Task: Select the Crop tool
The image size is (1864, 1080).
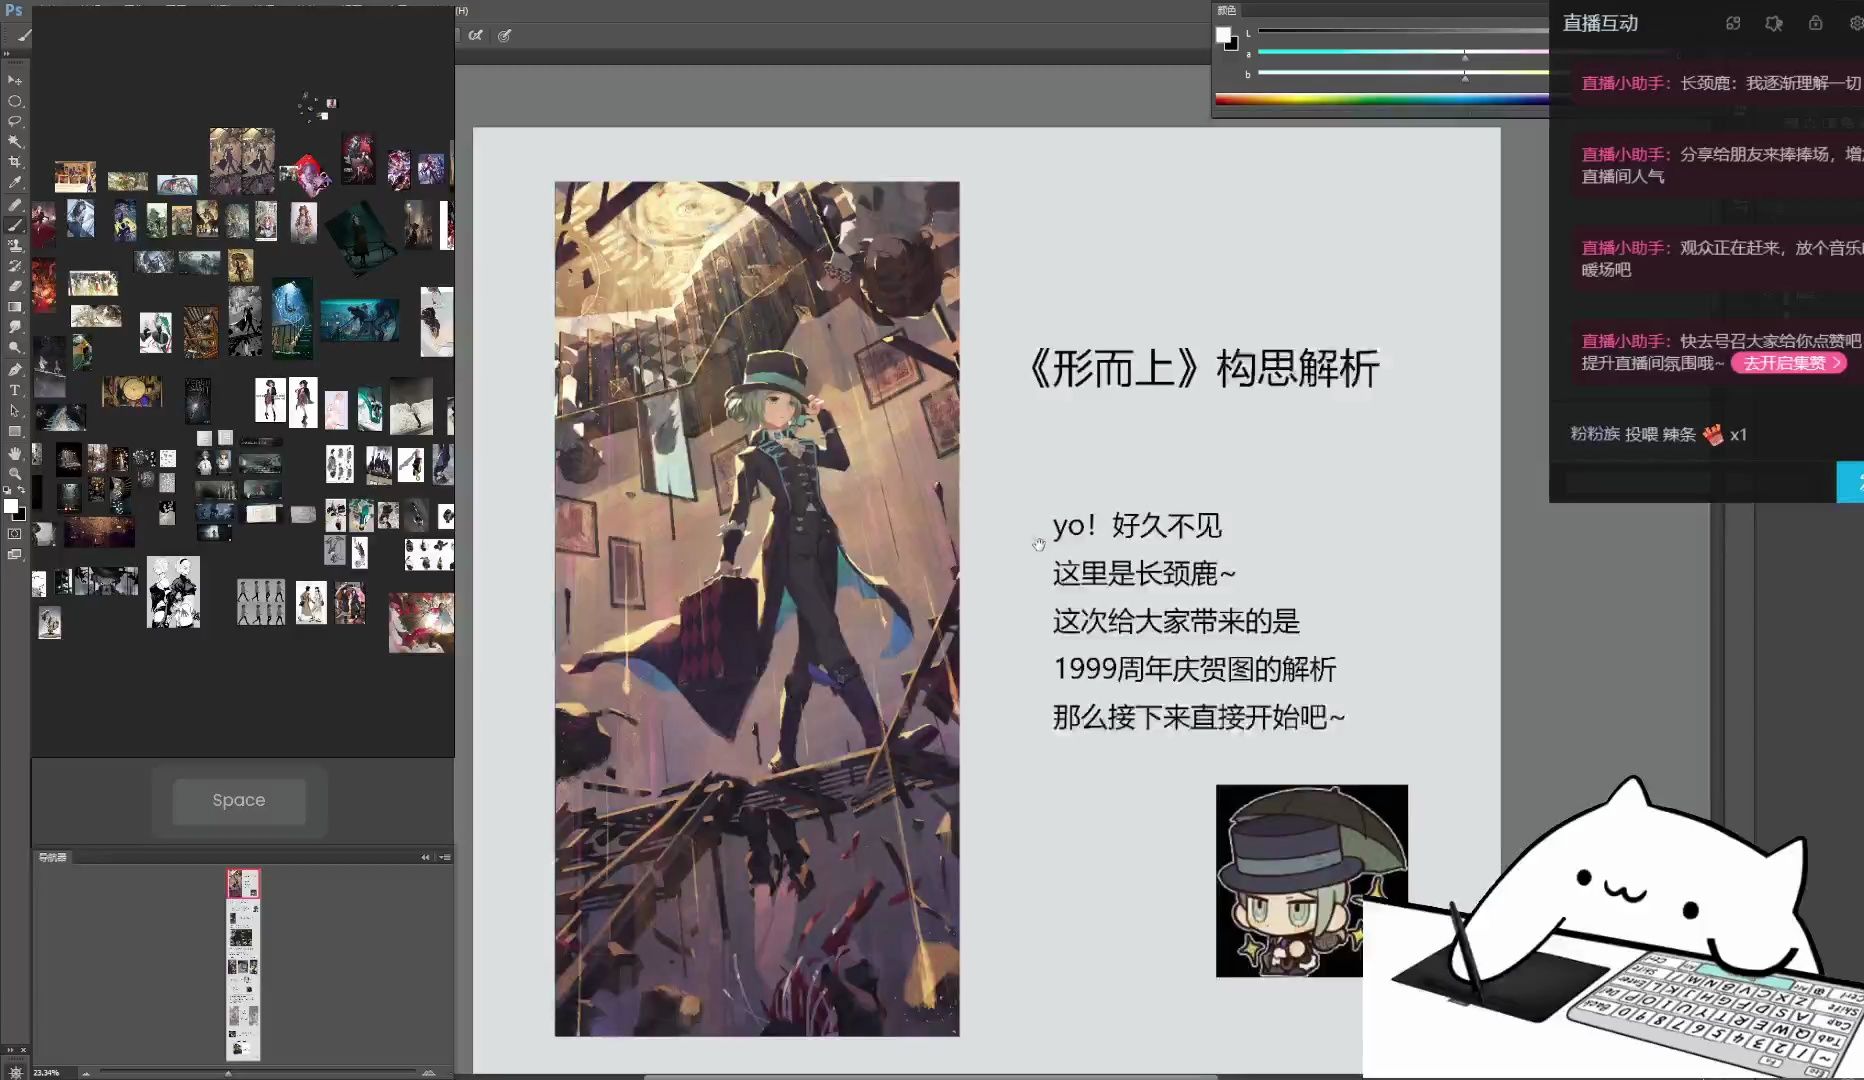Action: [x=15, y=162]
